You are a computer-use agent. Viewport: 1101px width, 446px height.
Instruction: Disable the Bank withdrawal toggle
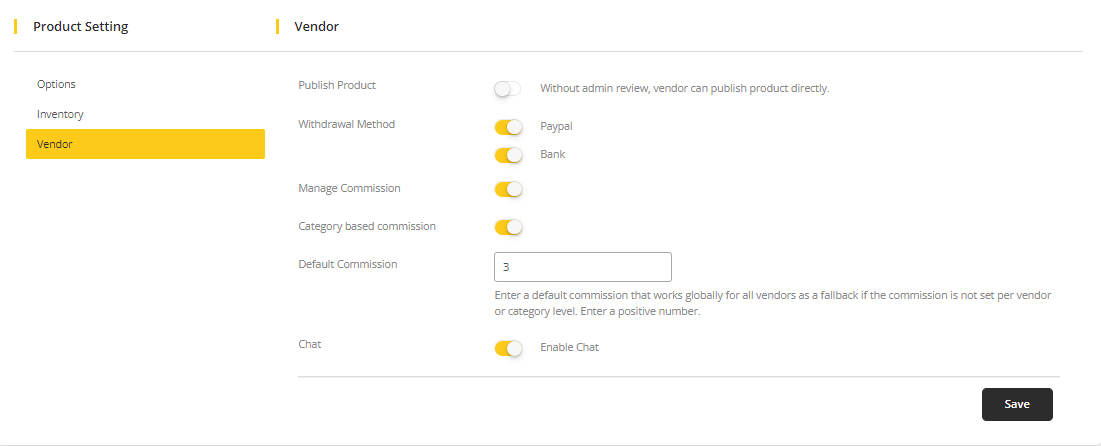[x=508, y=155]
